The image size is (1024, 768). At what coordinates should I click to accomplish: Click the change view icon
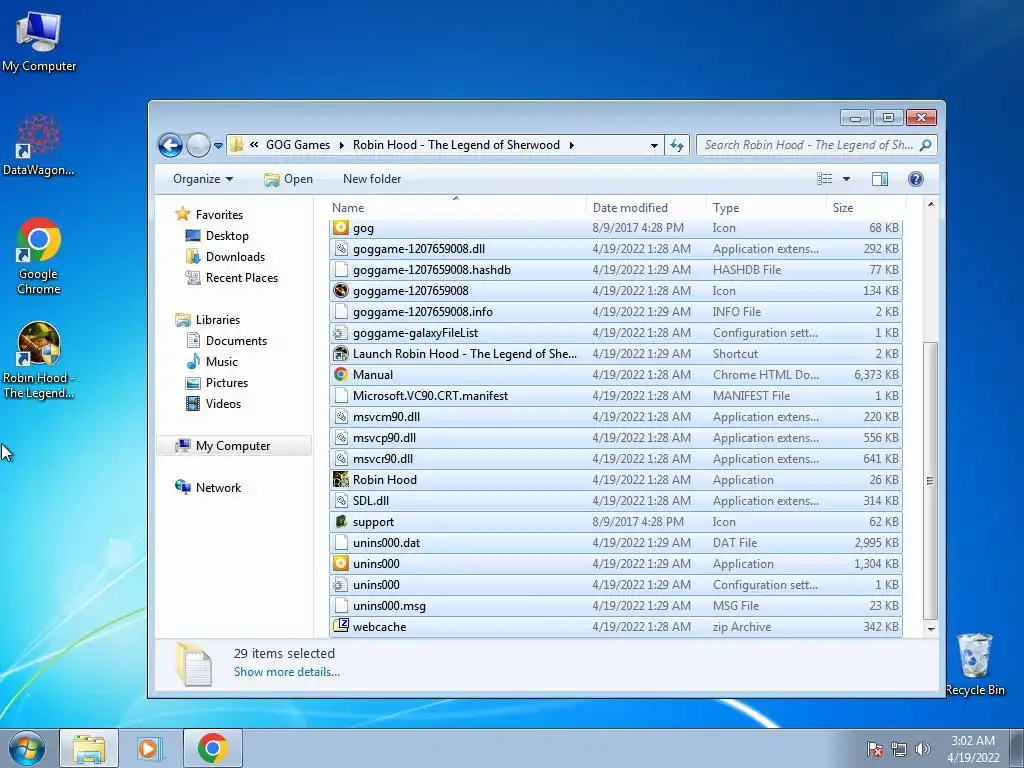(825, 179)
